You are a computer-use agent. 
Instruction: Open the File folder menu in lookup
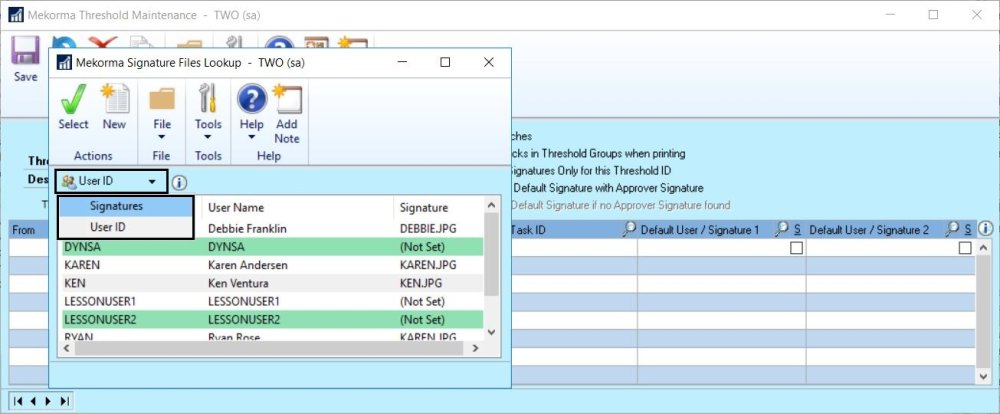[162, 112]
